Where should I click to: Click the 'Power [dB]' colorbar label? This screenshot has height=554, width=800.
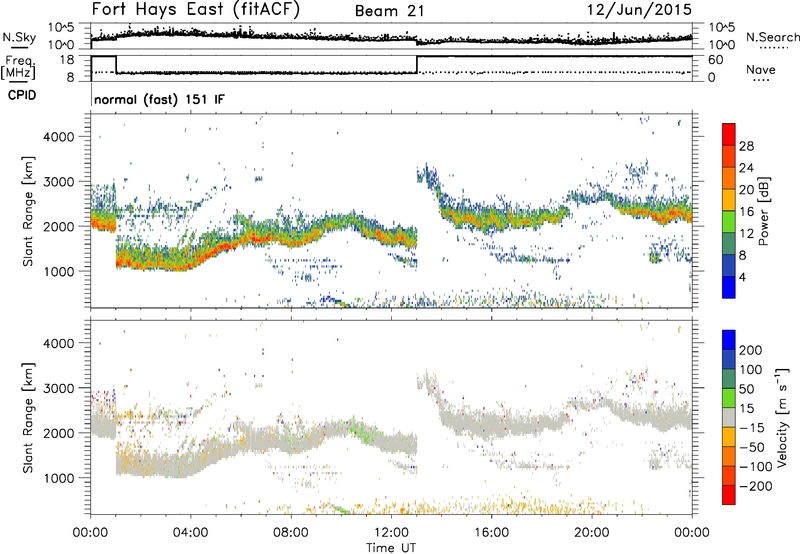point(763,211)
